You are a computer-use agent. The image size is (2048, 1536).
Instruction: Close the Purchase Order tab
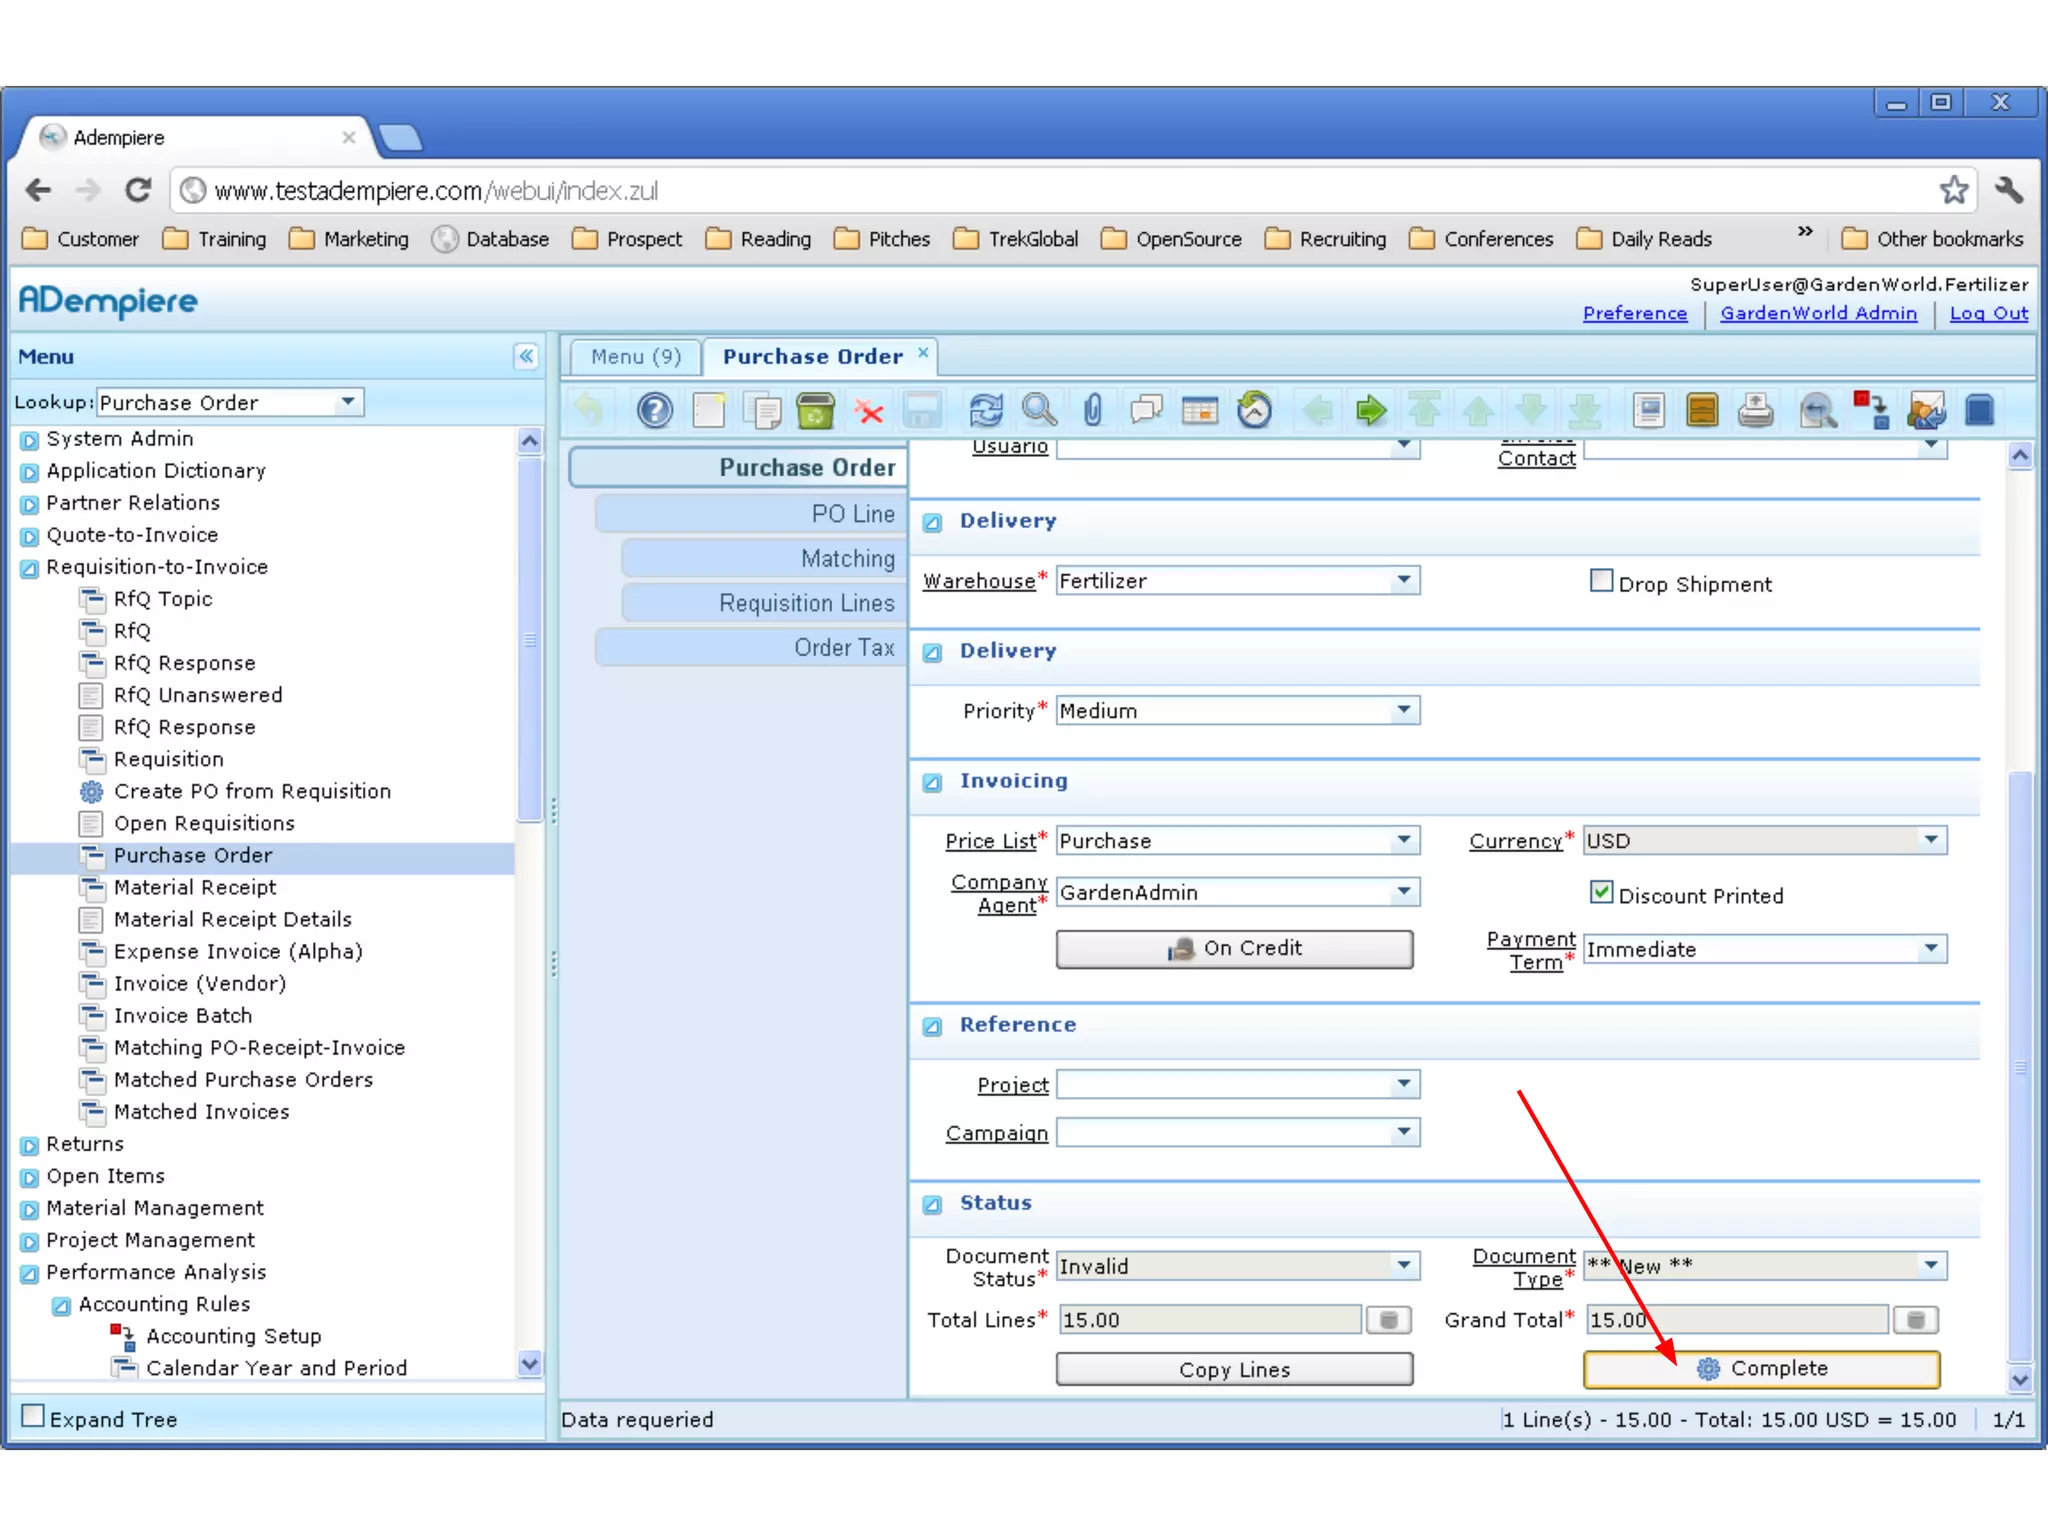pos(923,352)
